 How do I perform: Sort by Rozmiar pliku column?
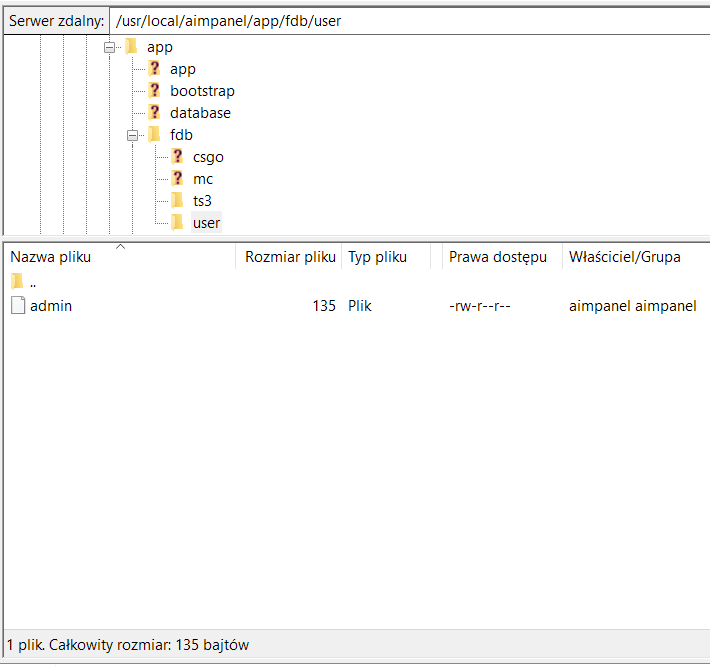[290, 257]
